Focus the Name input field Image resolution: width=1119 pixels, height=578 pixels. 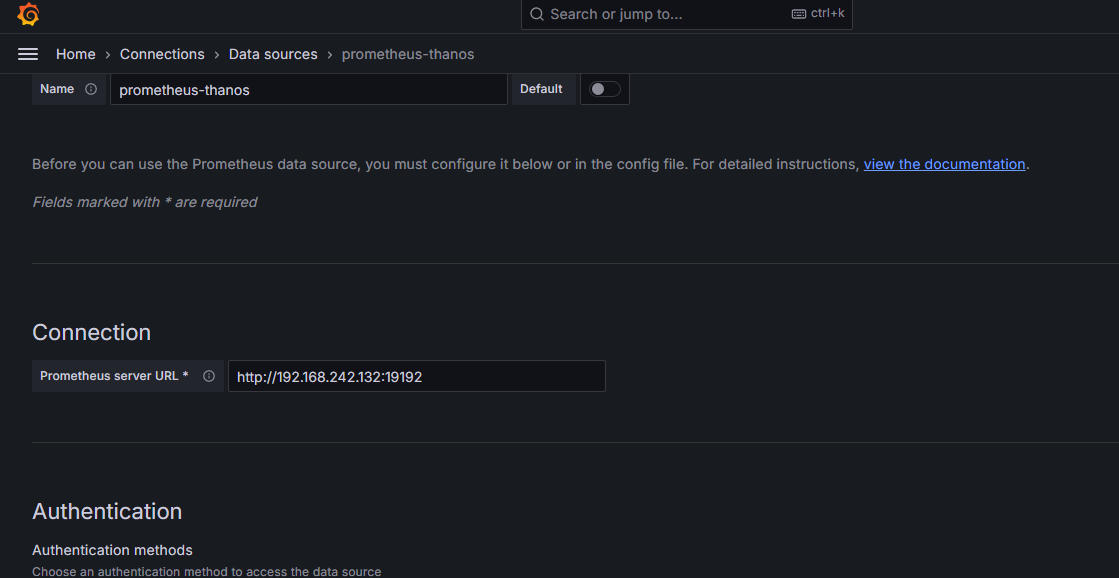click(x=308, y=89)
